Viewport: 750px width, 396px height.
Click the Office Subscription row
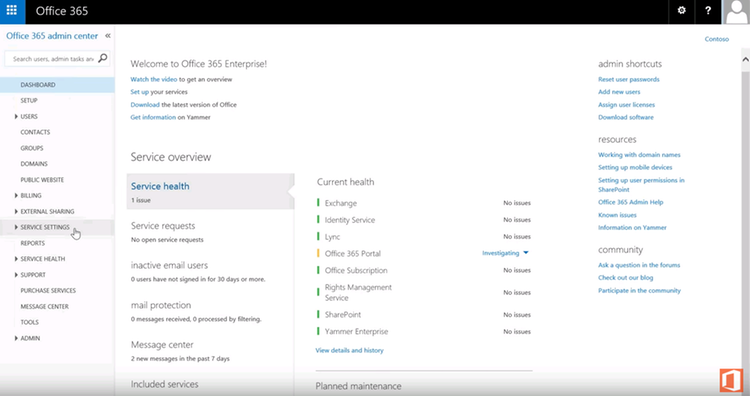(424, 270)
